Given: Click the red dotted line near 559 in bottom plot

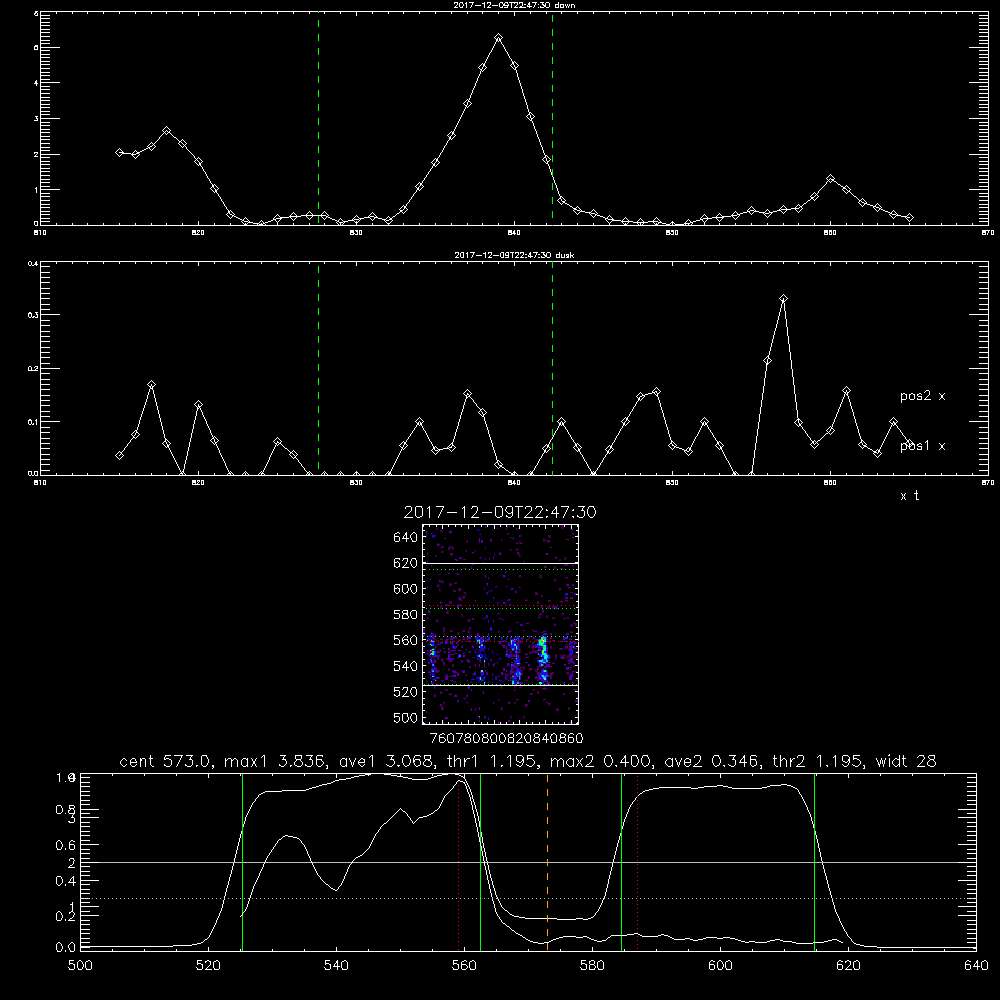Looking at the screenshot, I should pyautogui.click(x=459, y=861).
